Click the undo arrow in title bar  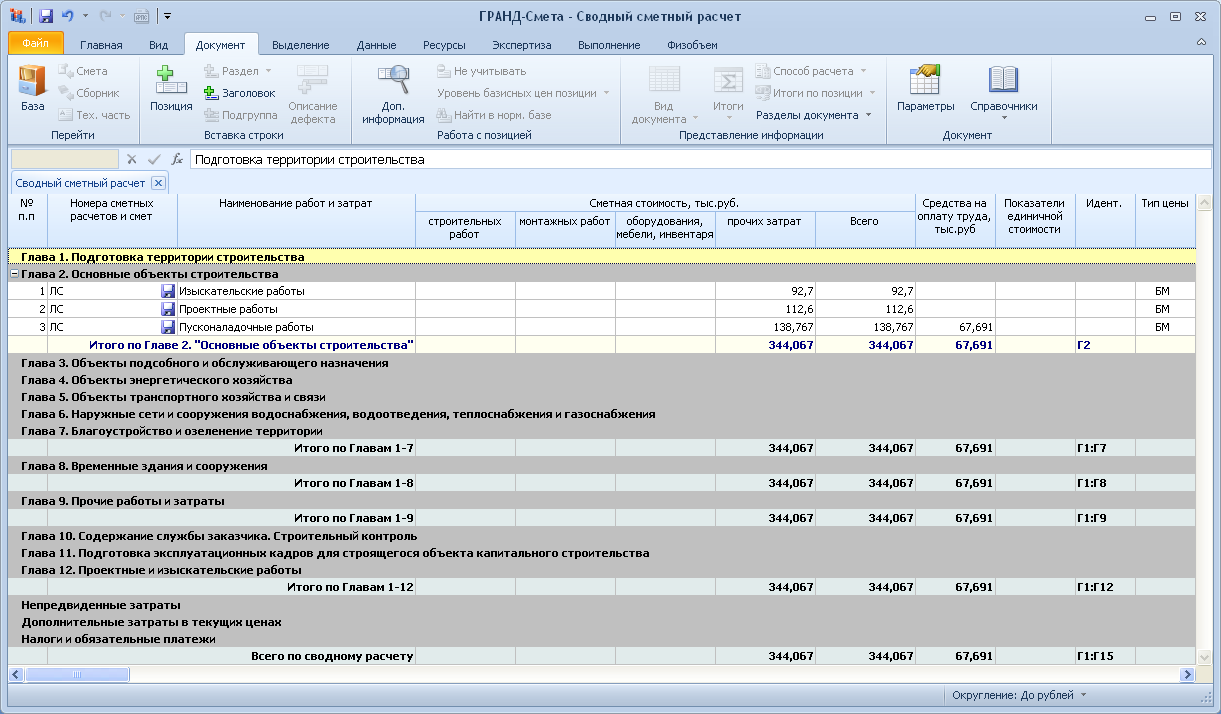tap(67, 16)
